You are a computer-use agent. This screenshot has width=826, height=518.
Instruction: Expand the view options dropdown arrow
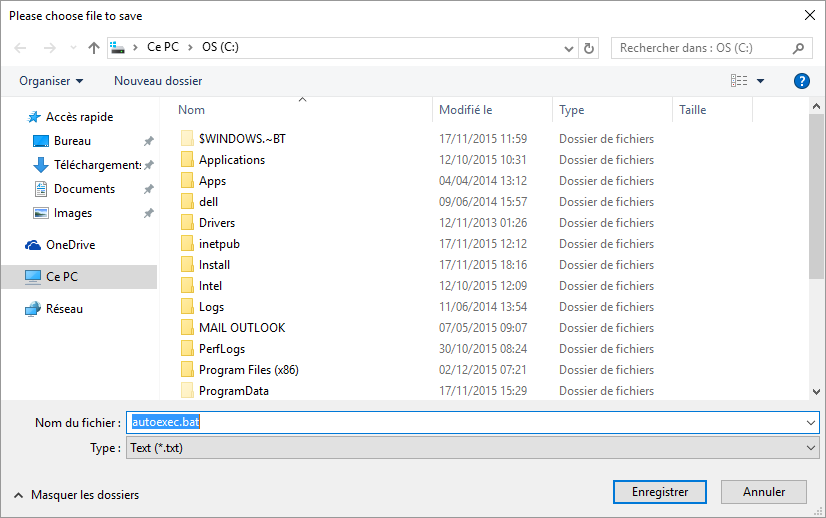click(x=761, y=81)
